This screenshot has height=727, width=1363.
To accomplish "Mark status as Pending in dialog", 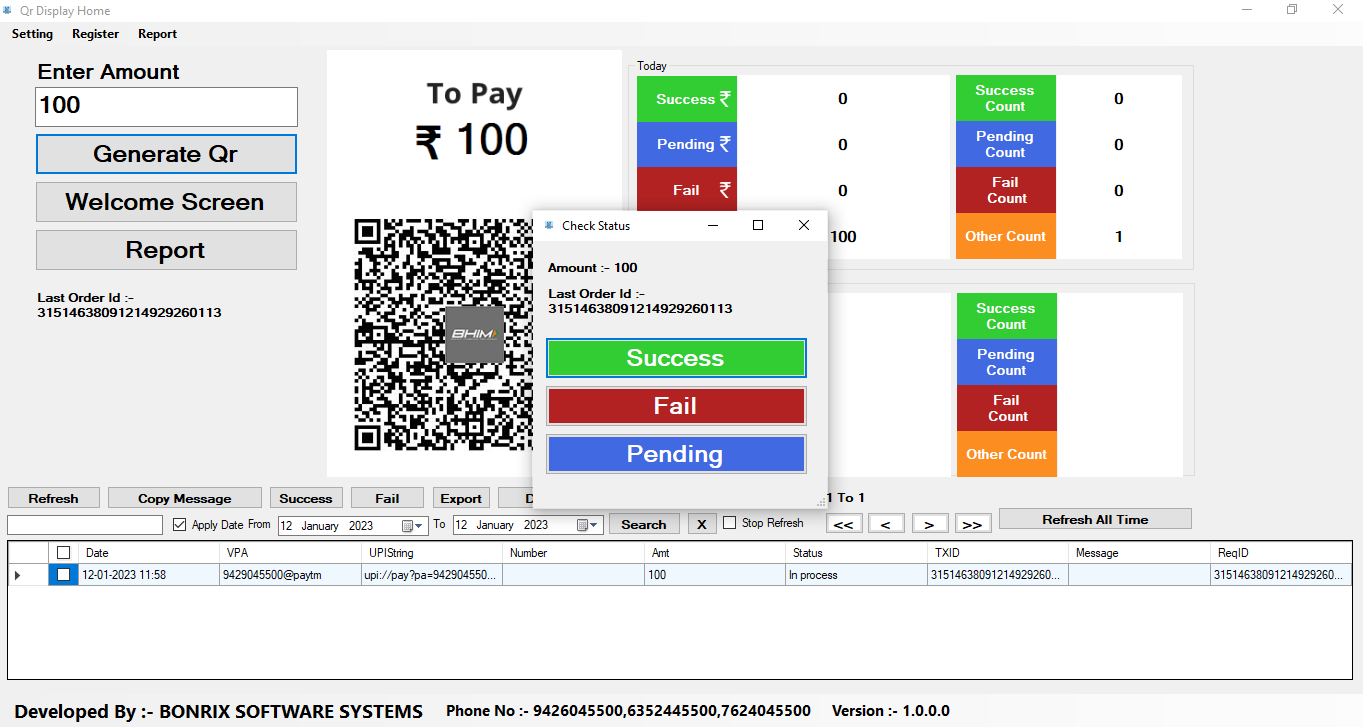I will (675, 454).
